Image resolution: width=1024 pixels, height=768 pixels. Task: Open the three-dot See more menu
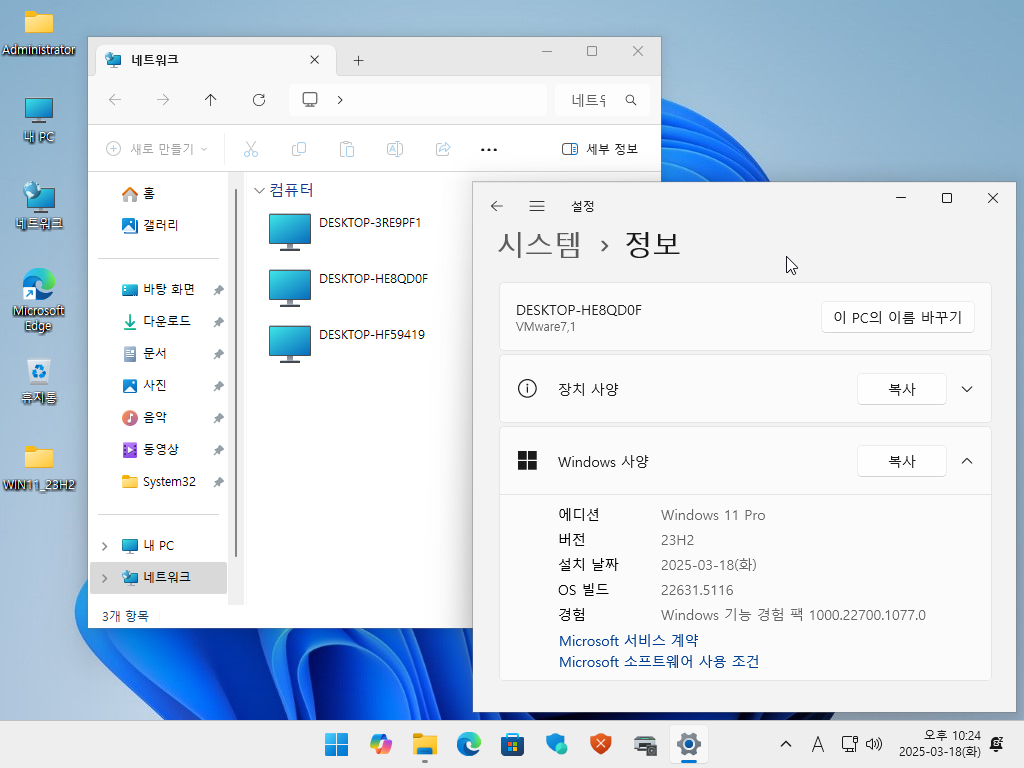488,150
